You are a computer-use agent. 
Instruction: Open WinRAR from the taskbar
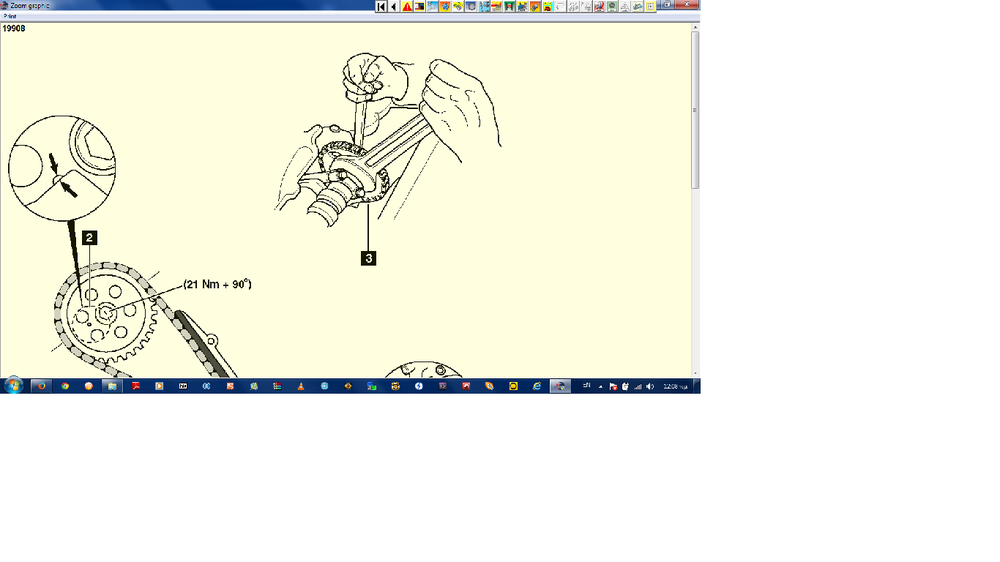pyautogui.click(x=277, y=386)
